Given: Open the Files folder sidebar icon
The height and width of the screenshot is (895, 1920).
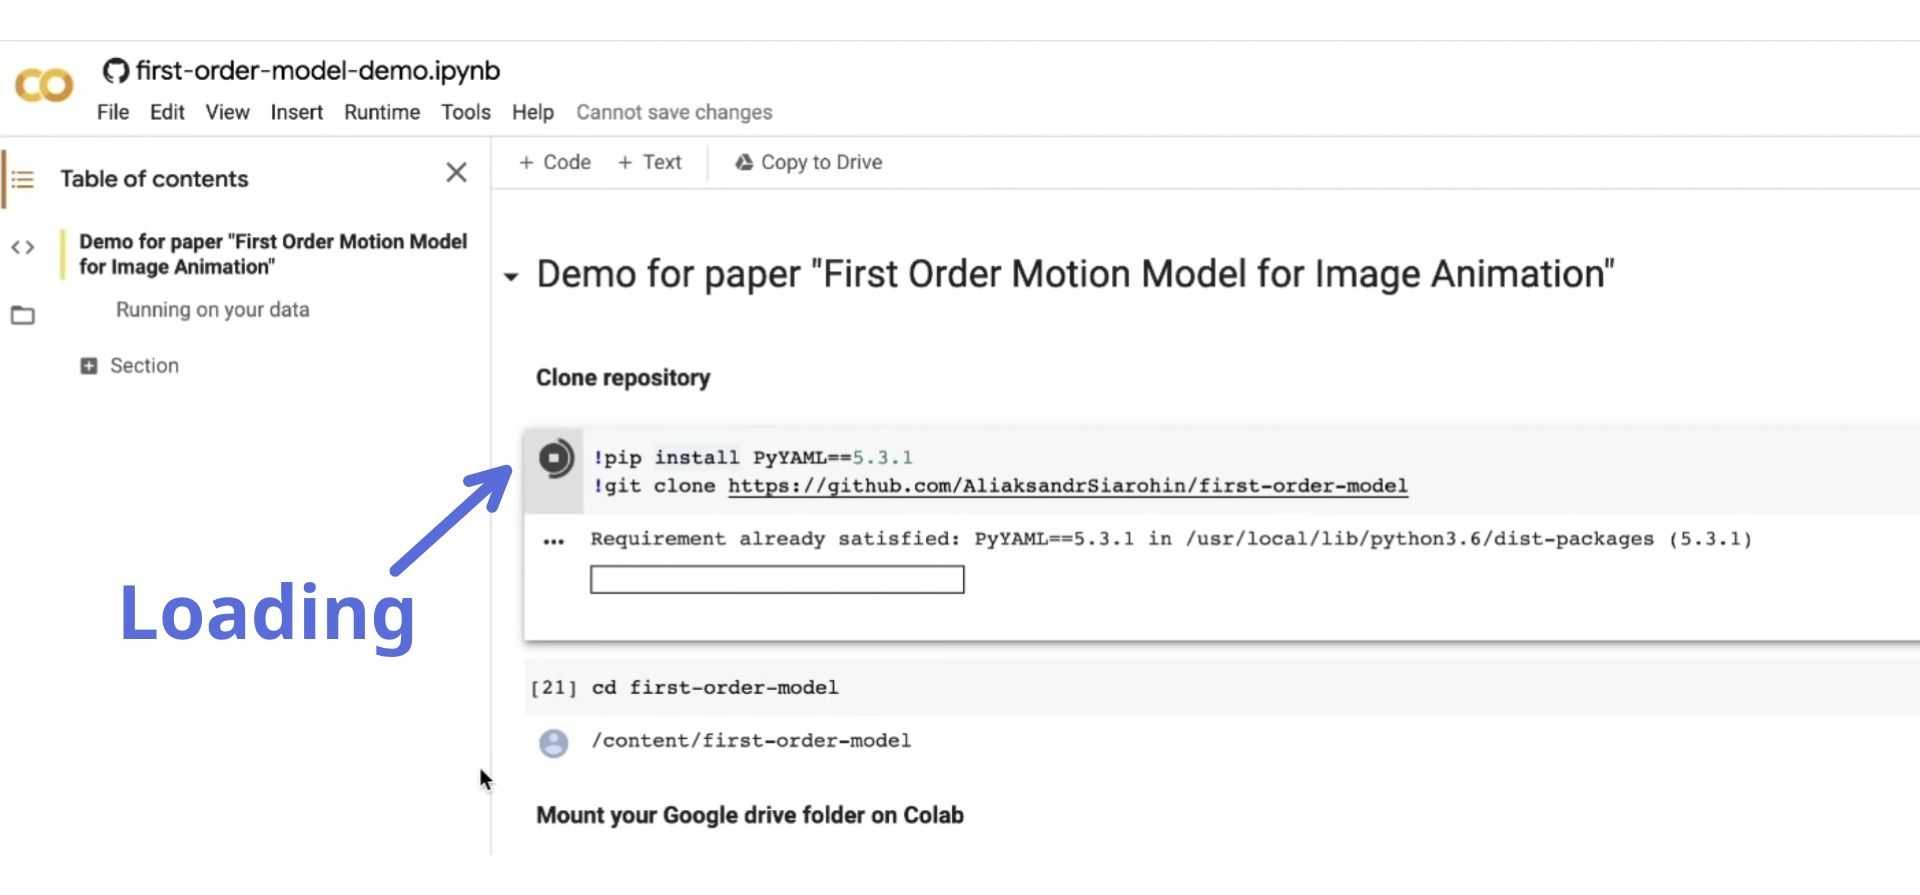Looking at the screenshot, I should [x=23, y=316].
